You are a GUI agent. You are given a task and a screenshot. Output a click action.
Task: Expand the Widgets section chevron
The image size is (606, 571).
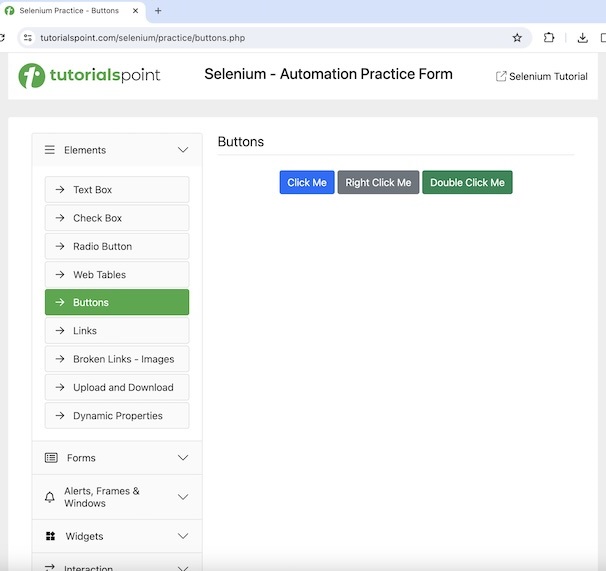click(183, 536)
